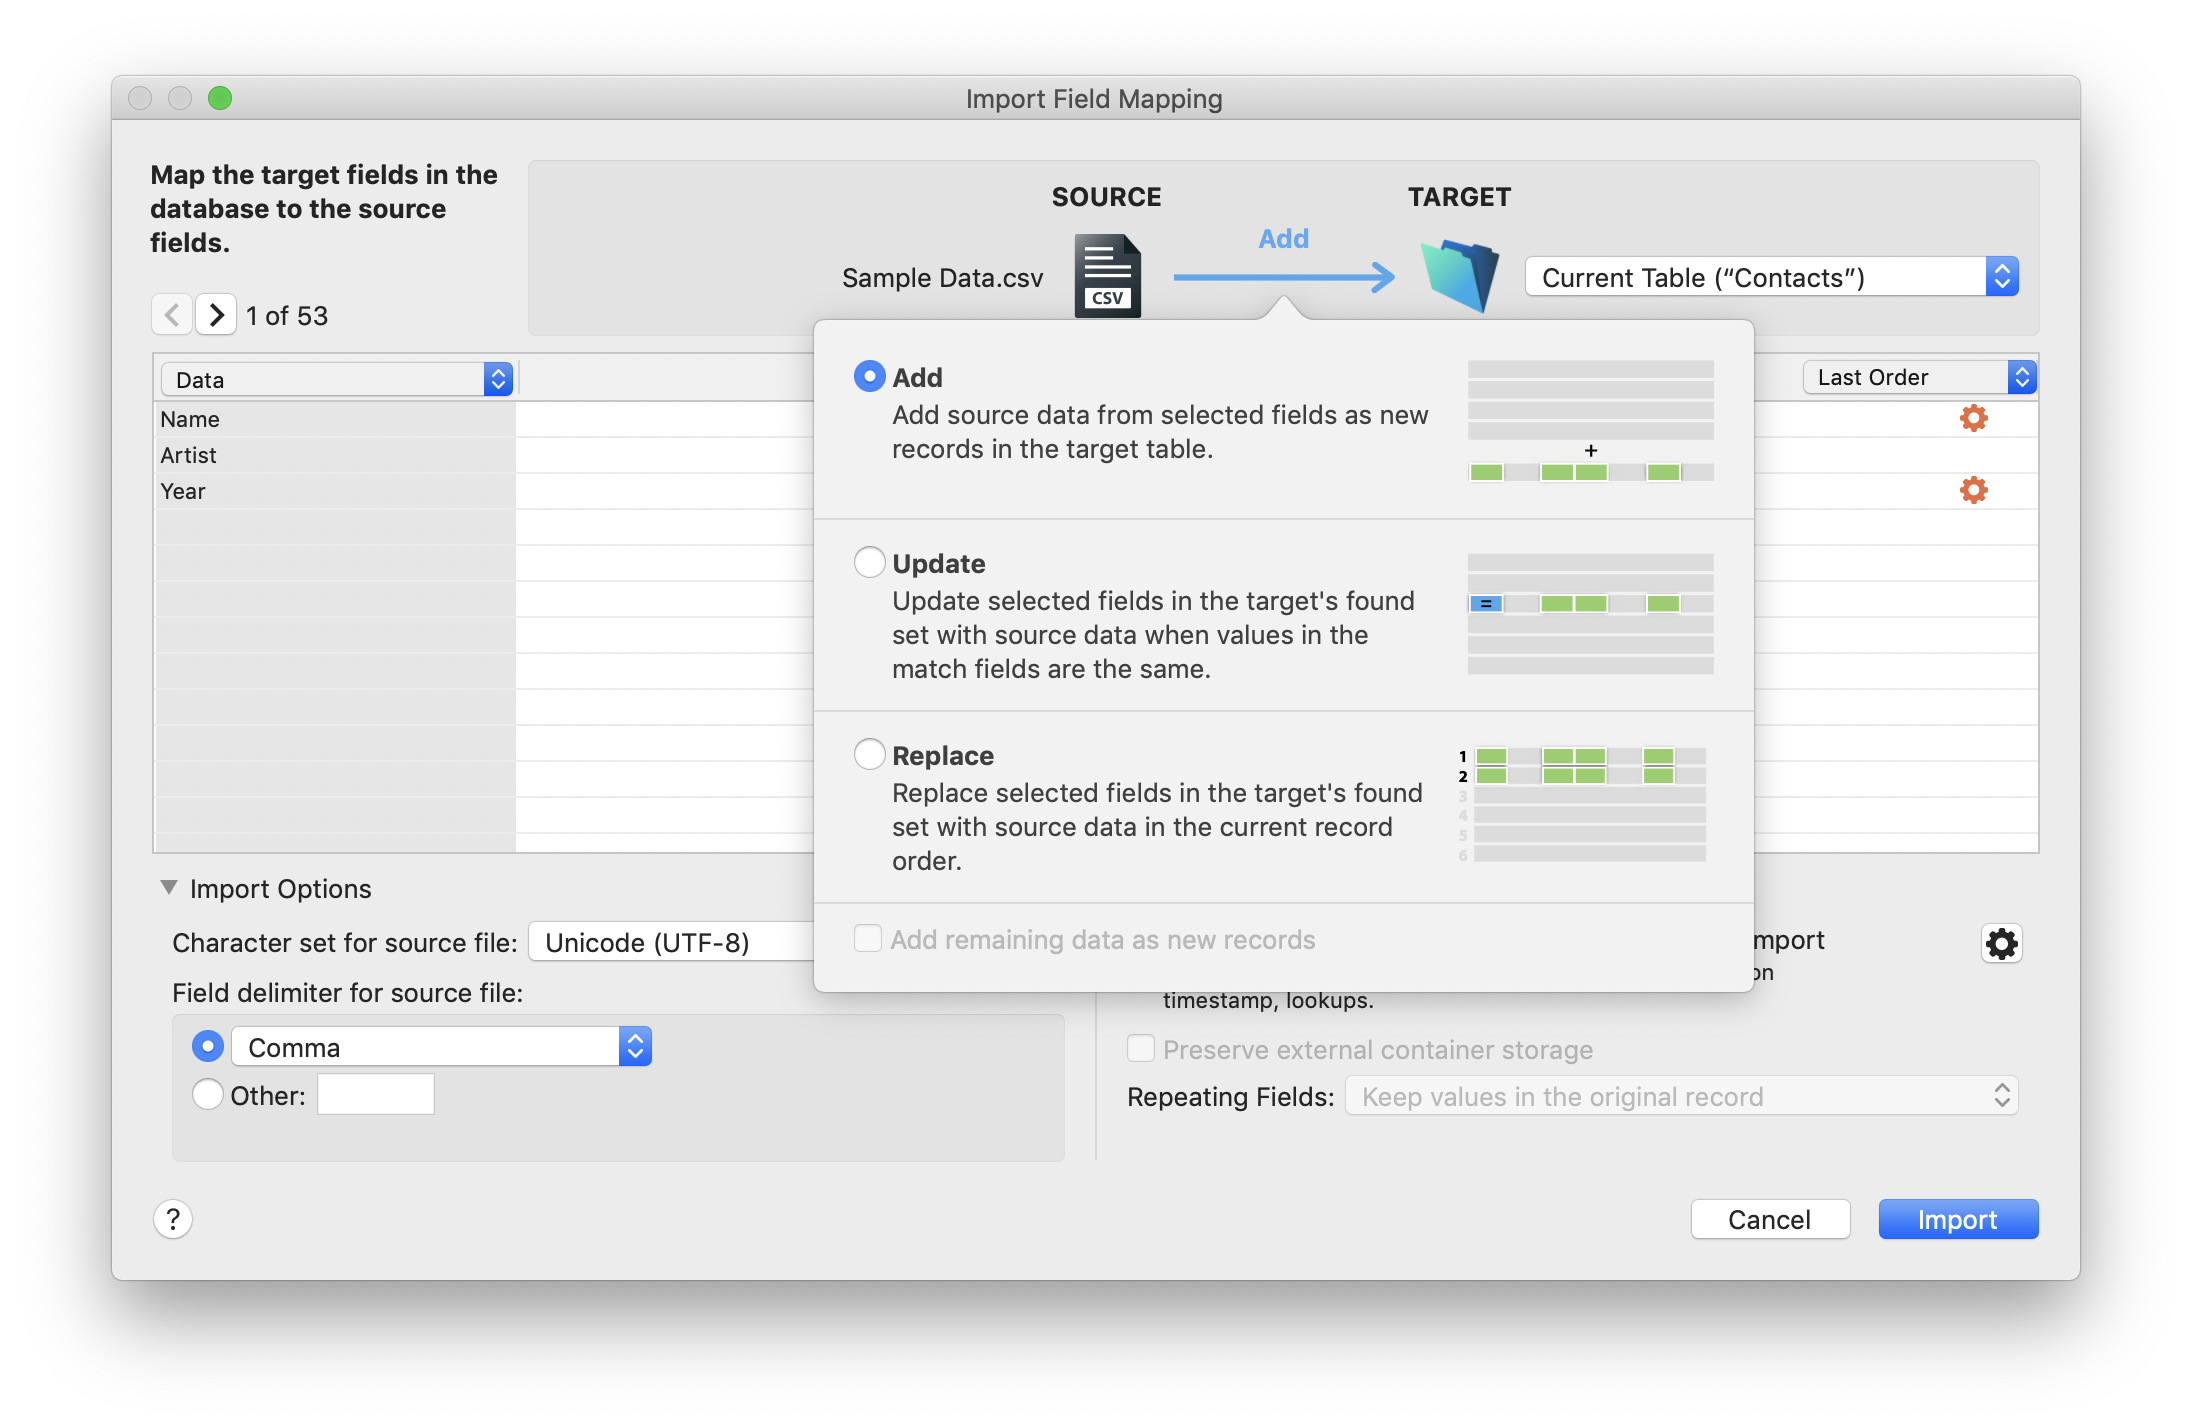Click the orange gear in Name row
This screenshot has height=1428, width=2192.
click(1973, 418)
